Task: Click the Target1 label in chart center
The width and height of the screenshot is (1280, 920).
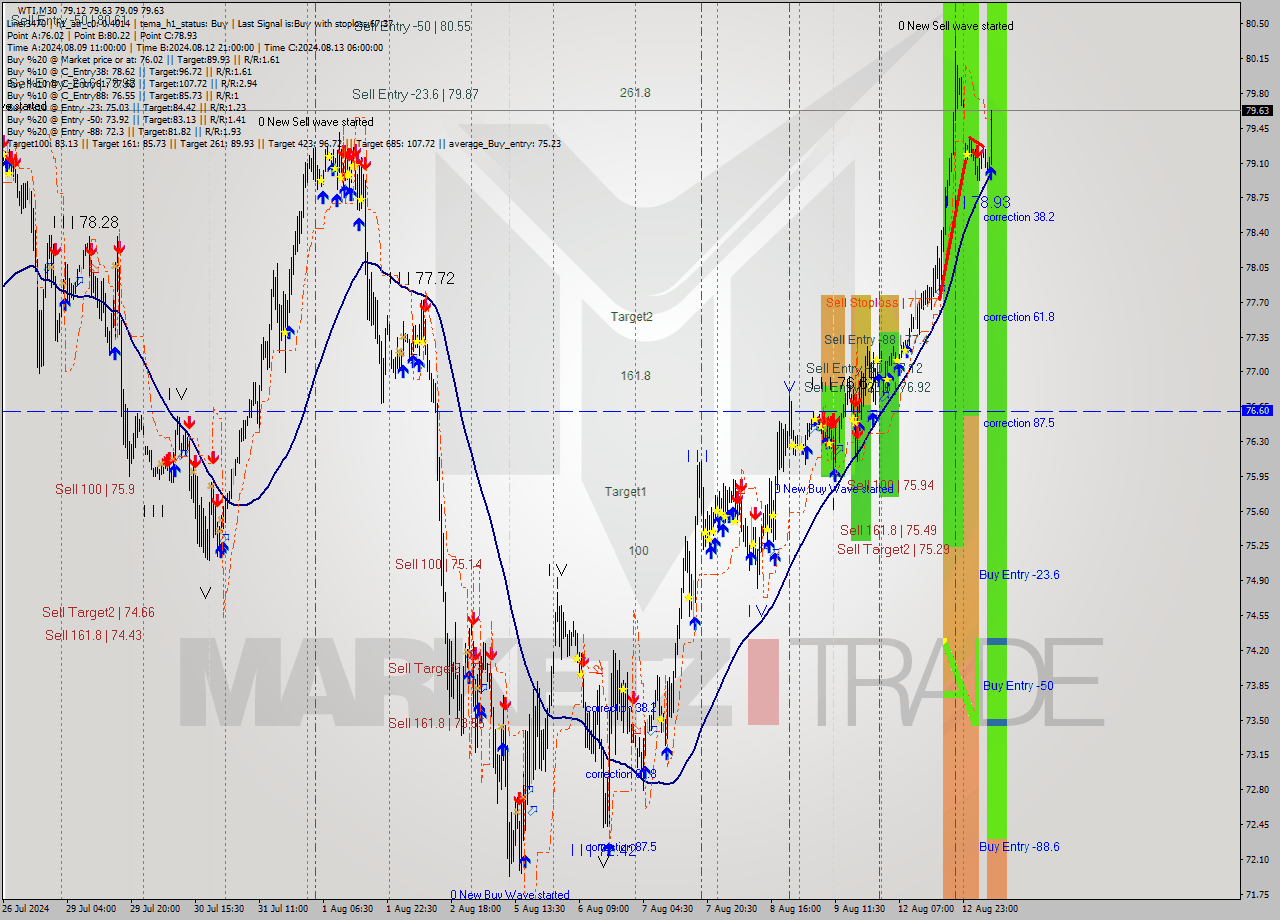Action: coord(626,492)
